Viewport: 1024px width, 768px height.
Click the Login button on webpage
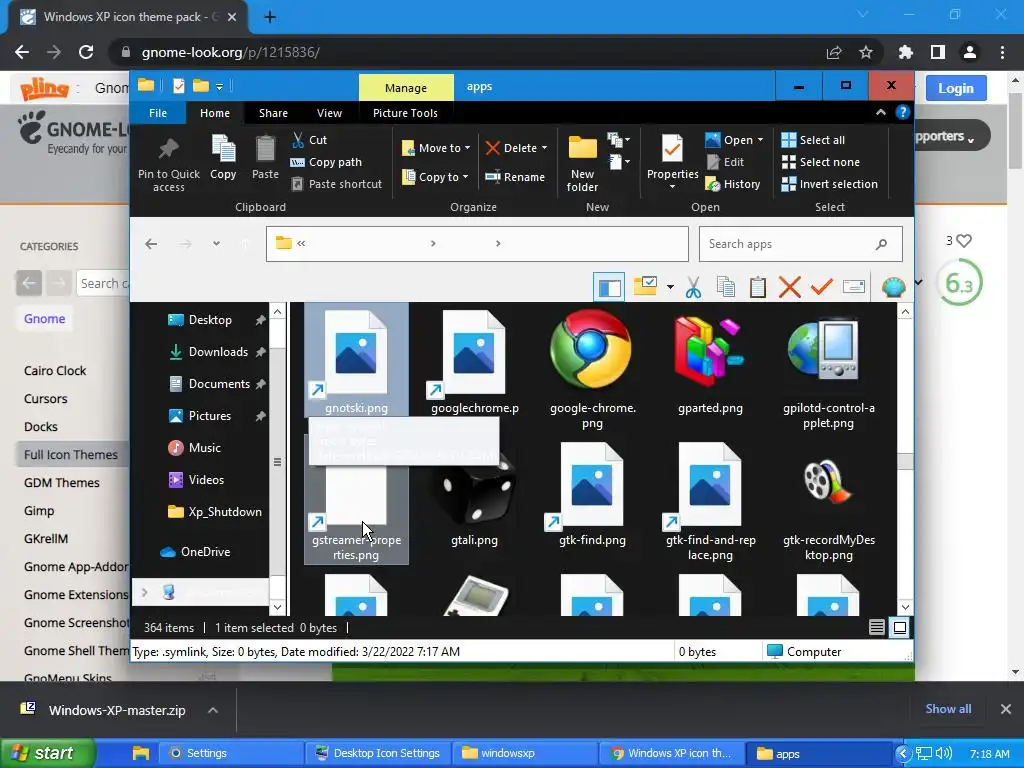pyautogui.click(x=956, y=88)
